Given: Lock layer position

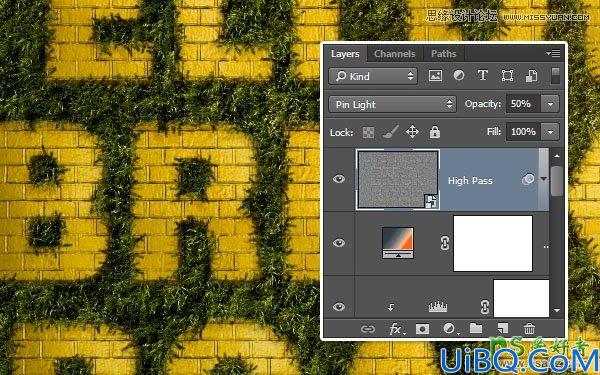Looking at the screenshot, I should click(412, 132).
